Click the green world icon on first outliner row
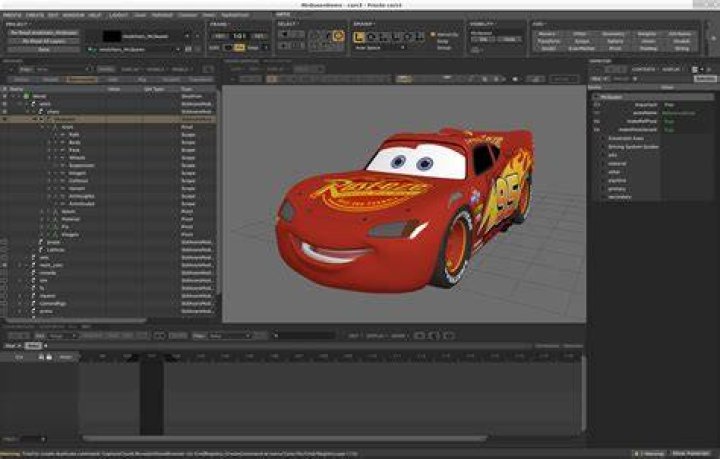Screen dimensions: 720x459 coord(26,96)
